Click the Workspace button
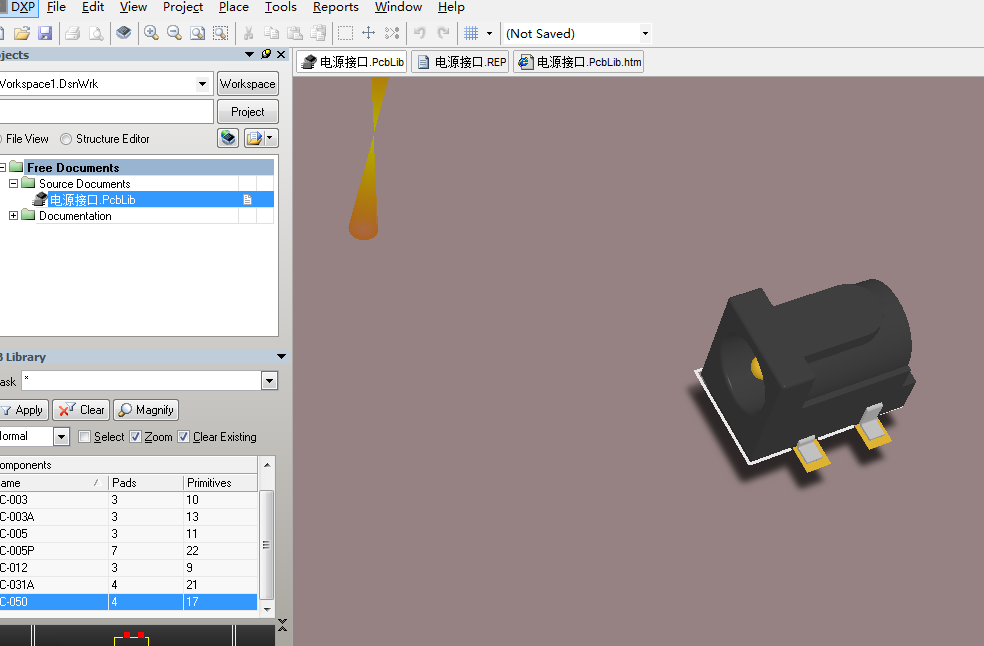This screenshot has height=646, width=984. click(x=247, y=83)
